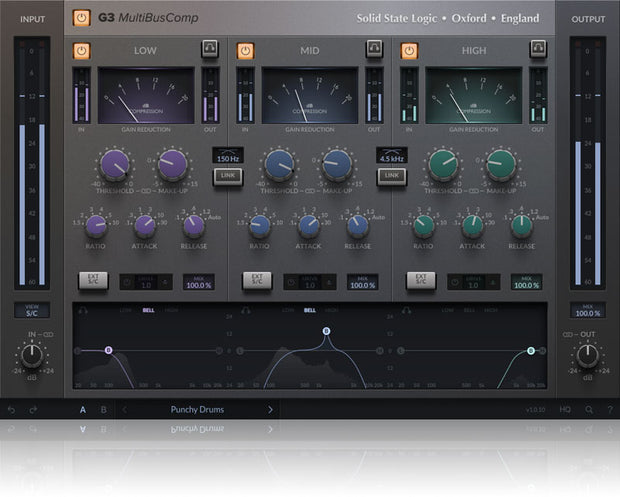The image size is (620, 497).
Task: Toggle the MID band Drive power icon
Action: click(x=291, y=282)
